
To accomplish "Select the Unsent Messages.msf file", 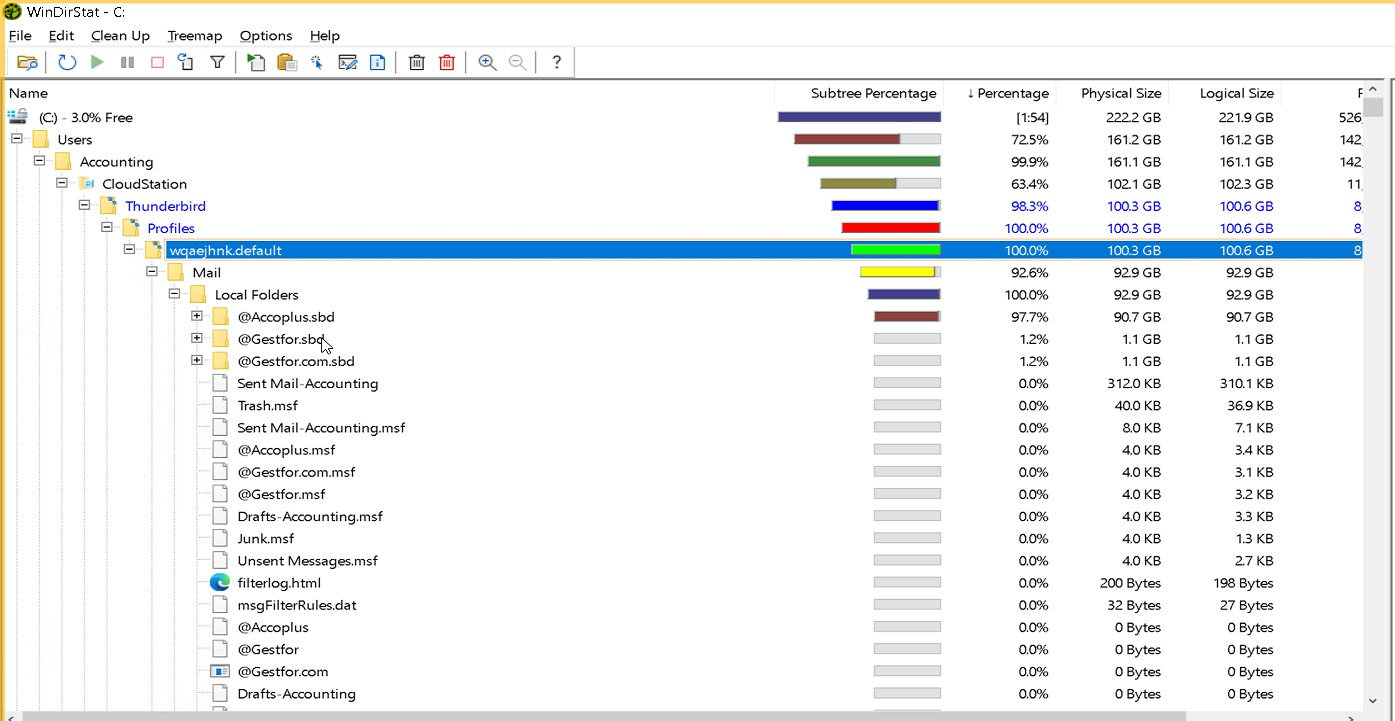I will [307, 561].
